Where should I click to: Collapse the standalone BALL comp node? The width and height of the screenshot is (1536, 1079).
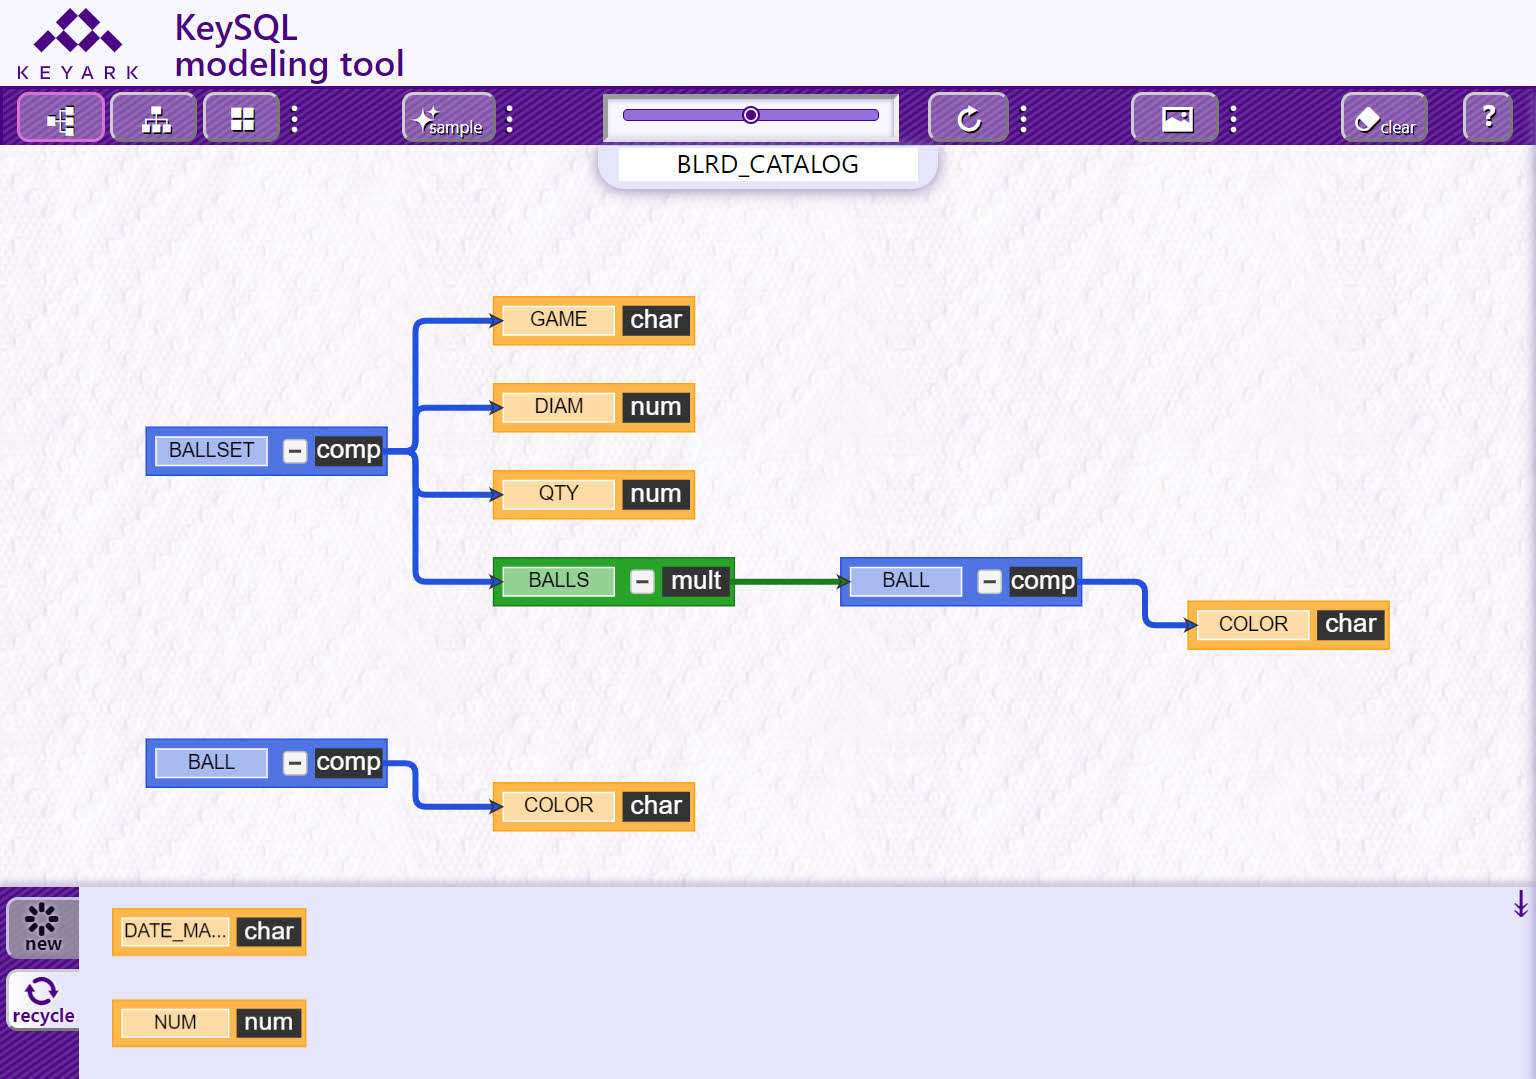coord(295,763)
